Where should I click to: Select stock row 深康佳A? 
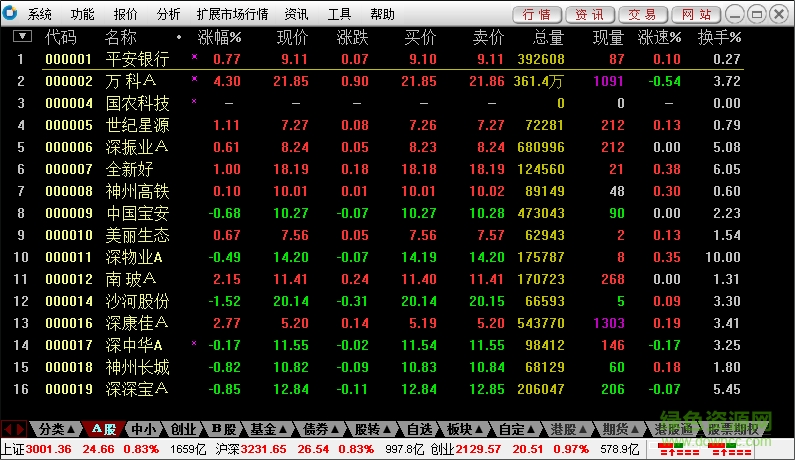[378, 323]
